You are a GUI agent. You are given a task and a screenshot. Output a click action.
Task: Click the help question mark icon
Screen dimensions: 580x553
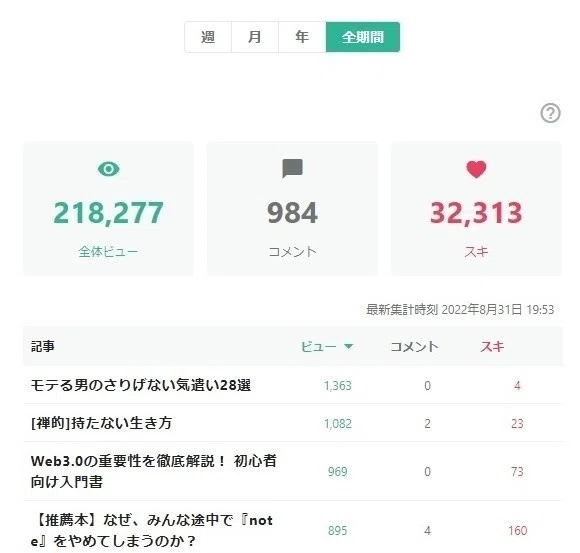click(550, 113)
